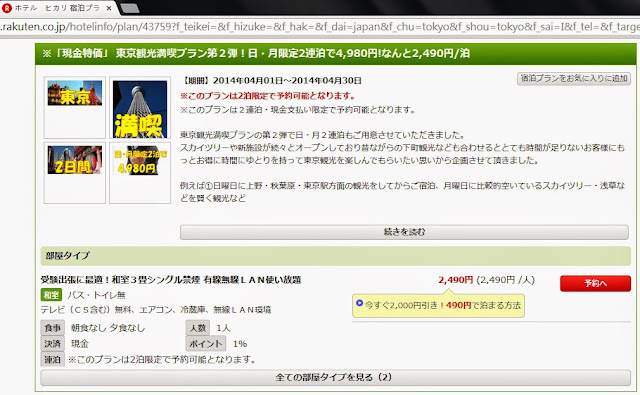Click the 1% point value

pos(240,344)
